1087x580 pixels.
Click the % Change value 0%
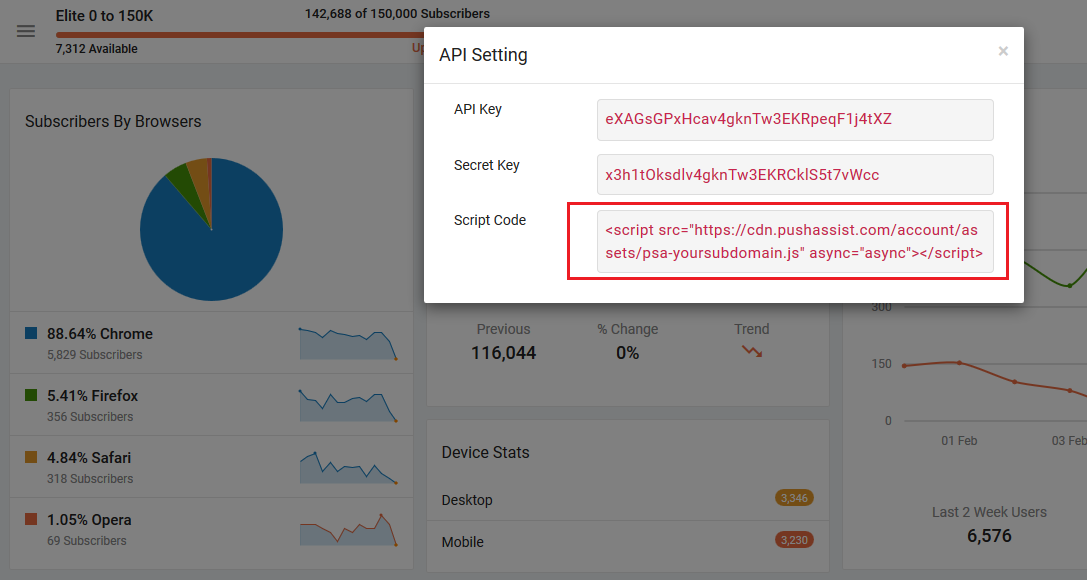[x=627, y=353]
